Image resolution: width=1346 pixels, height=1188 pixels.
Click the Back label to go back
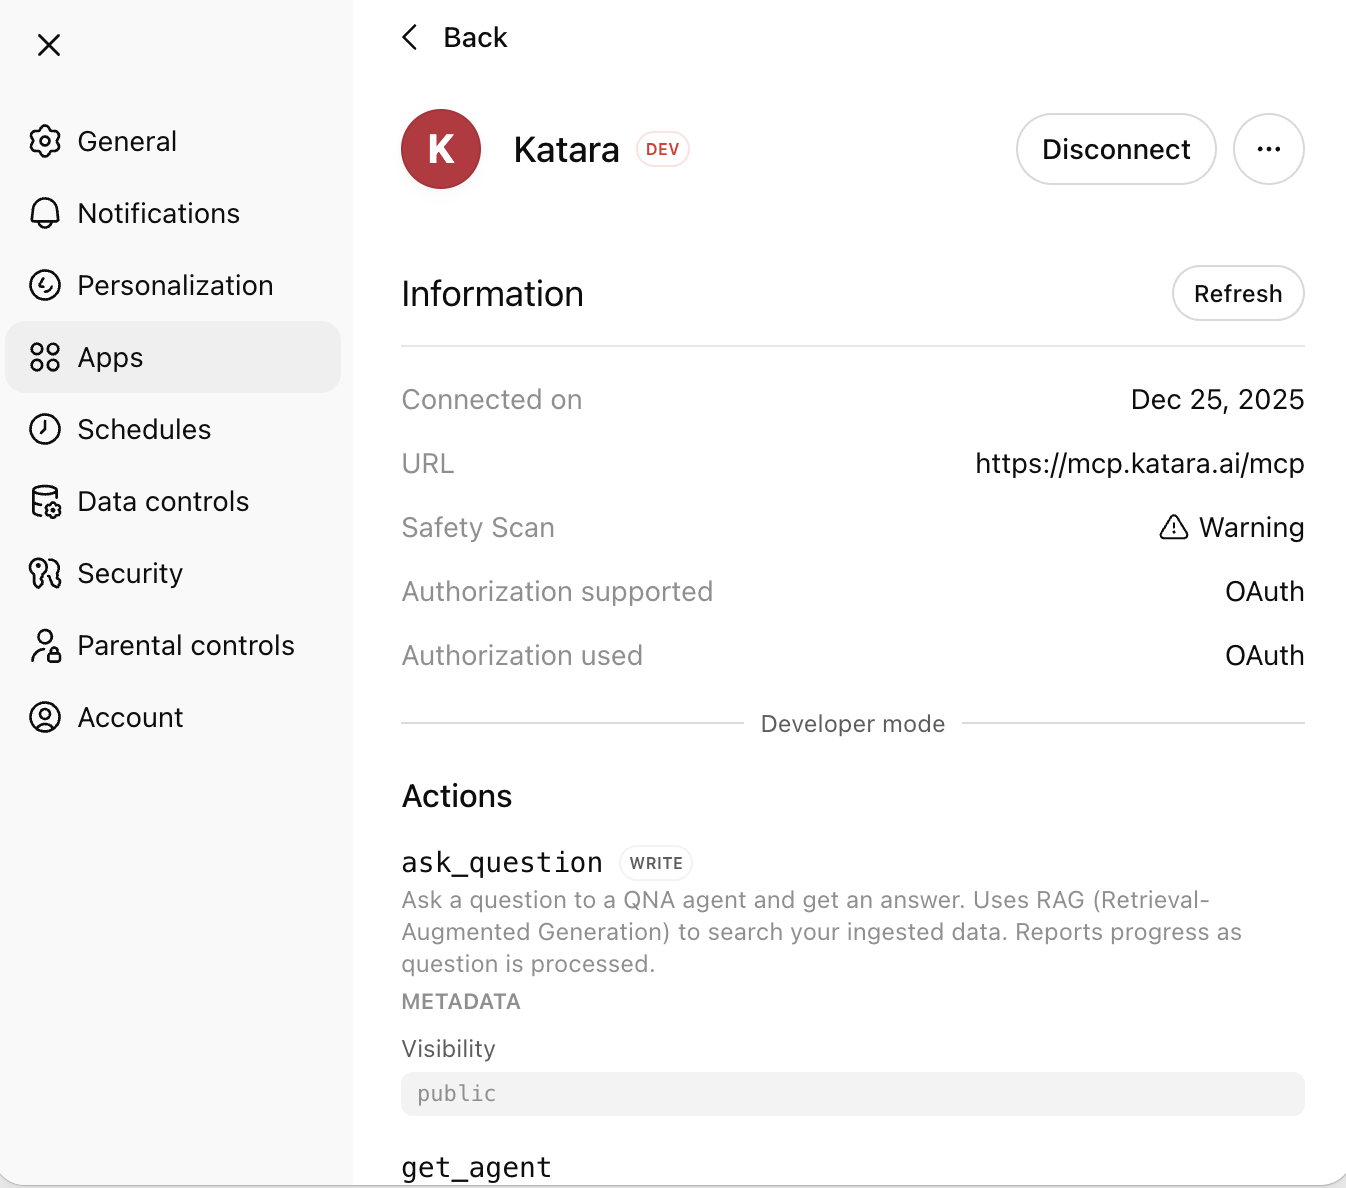click(475, 37)
